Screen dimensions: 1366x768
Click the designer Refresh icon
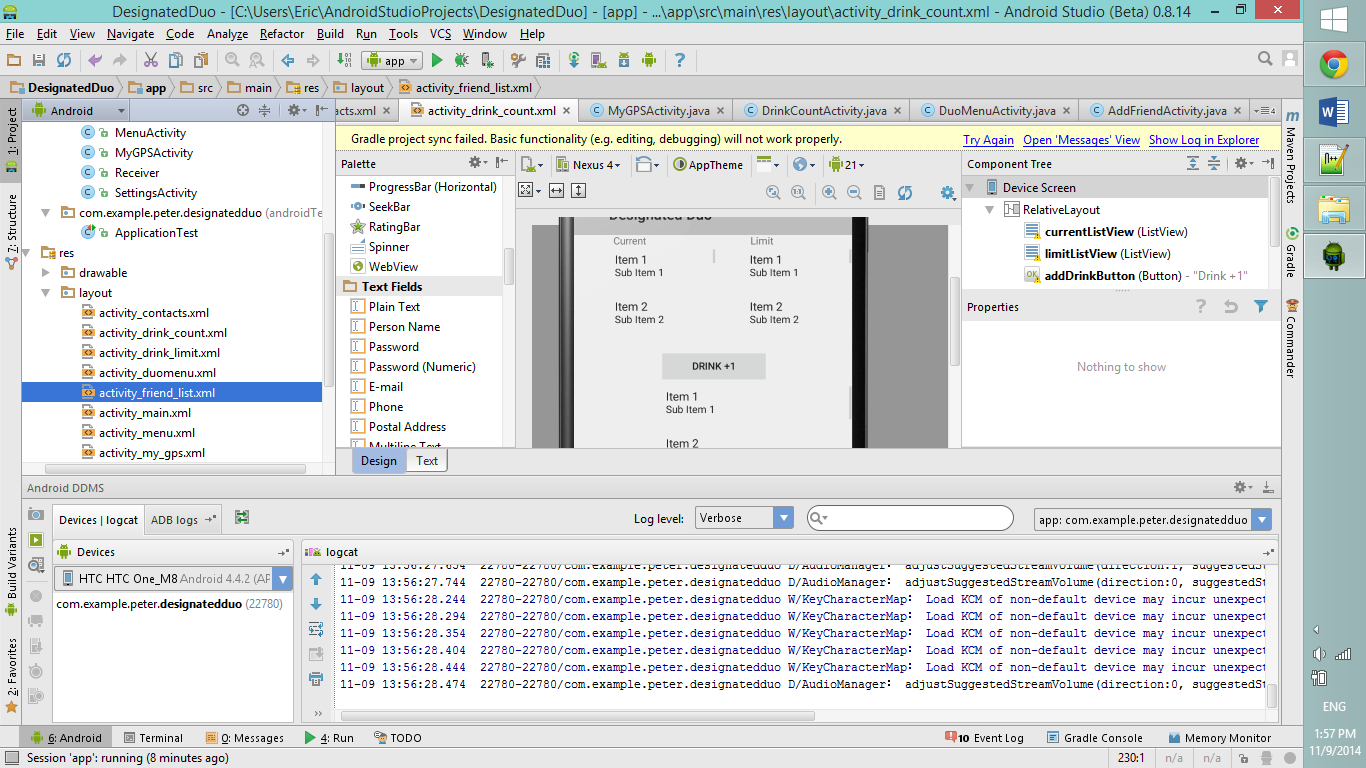click(x=905, y=192)
